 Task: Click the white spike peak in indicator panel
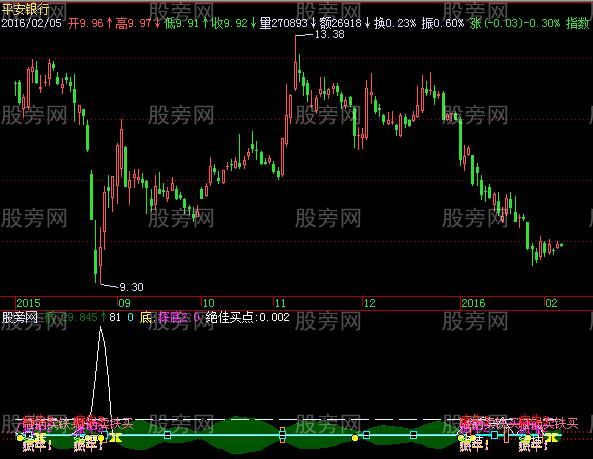coord(101,328)
